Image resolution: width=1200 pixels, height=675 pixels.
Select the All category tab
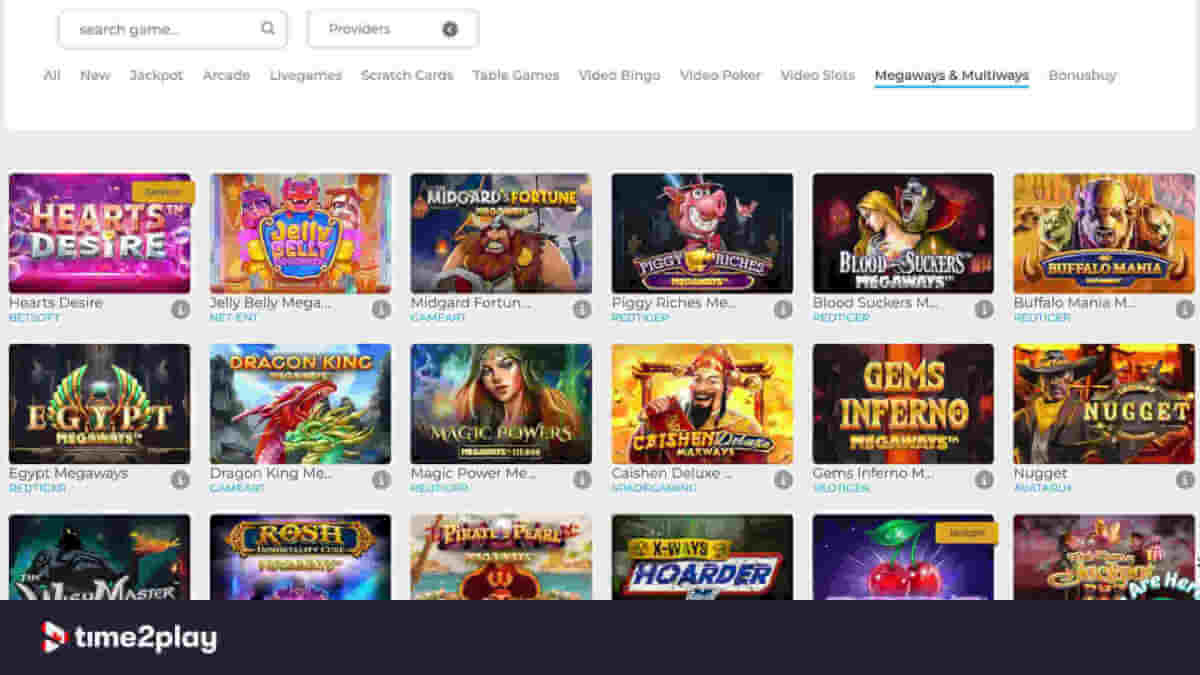click(x=52, y=75)
